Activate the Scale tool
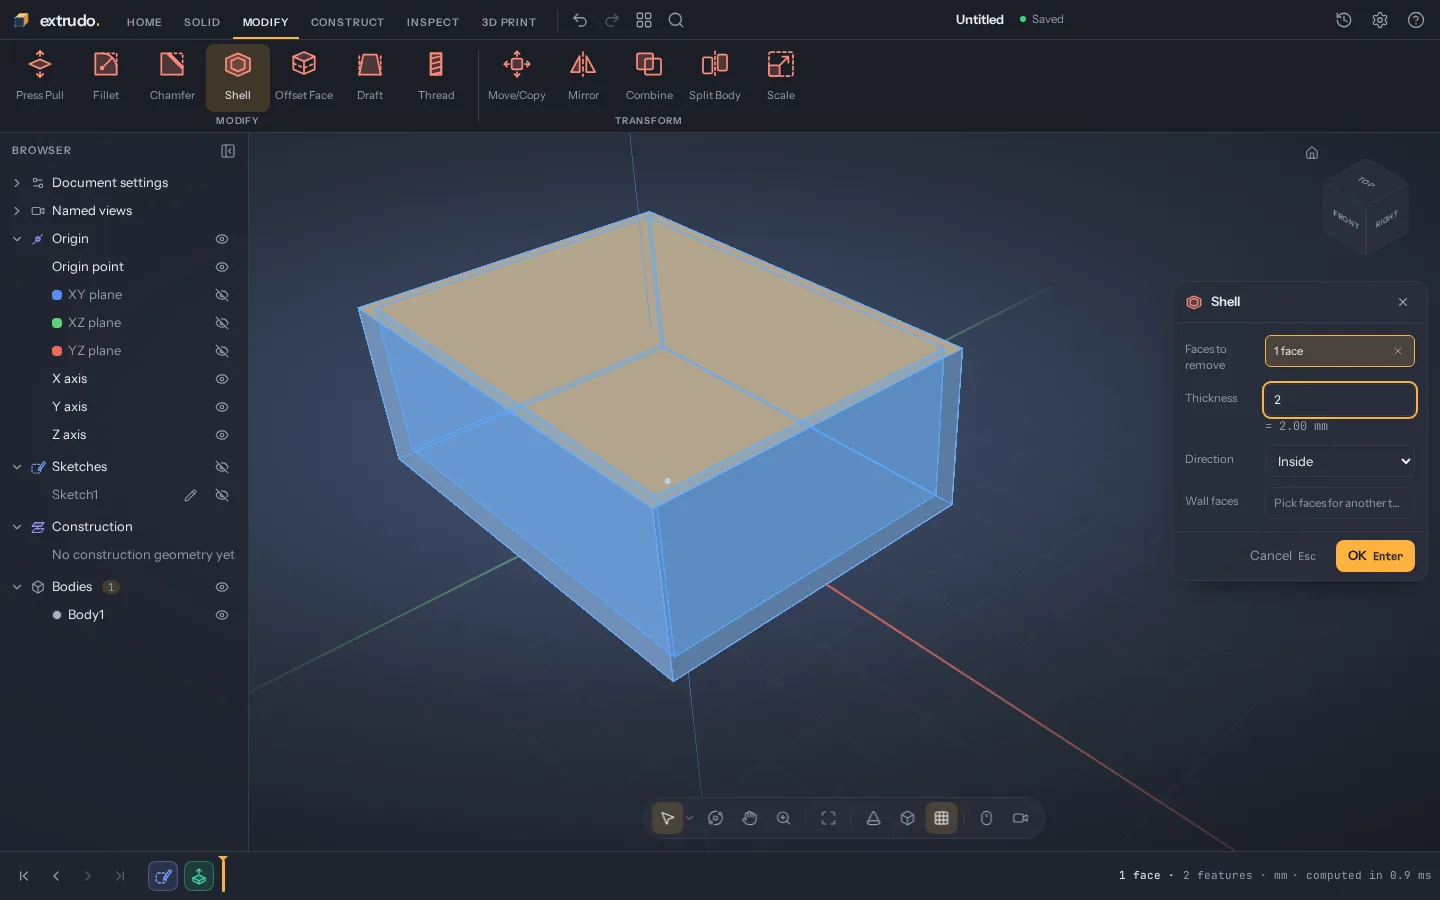Image resolution: width=1440 pixels, height=900 pixels. pos(781,77)
